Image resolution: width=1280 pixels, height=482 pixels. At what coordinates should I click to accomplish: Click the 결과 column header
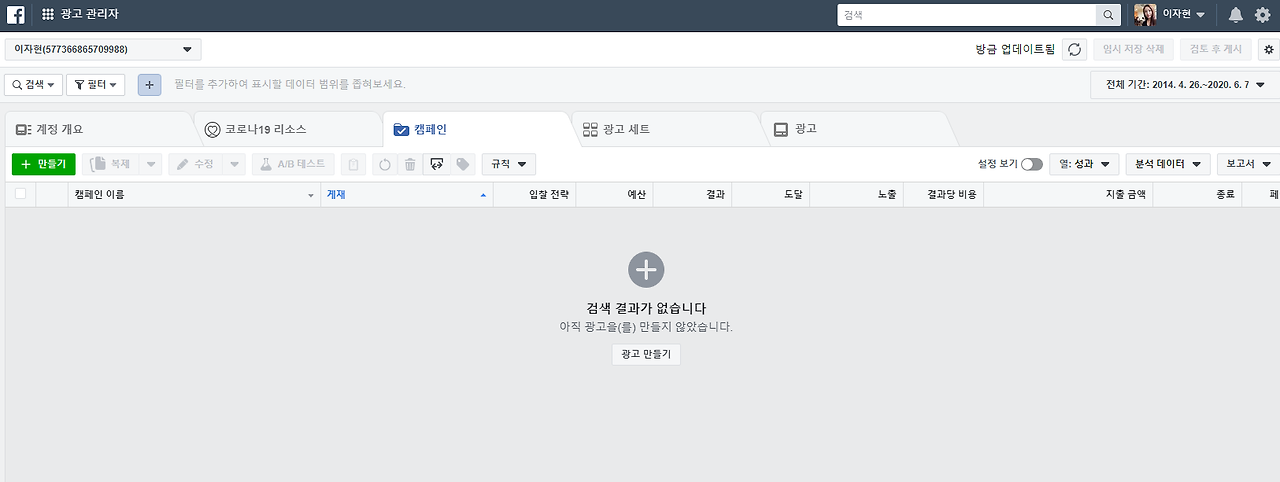pos(693,195)
